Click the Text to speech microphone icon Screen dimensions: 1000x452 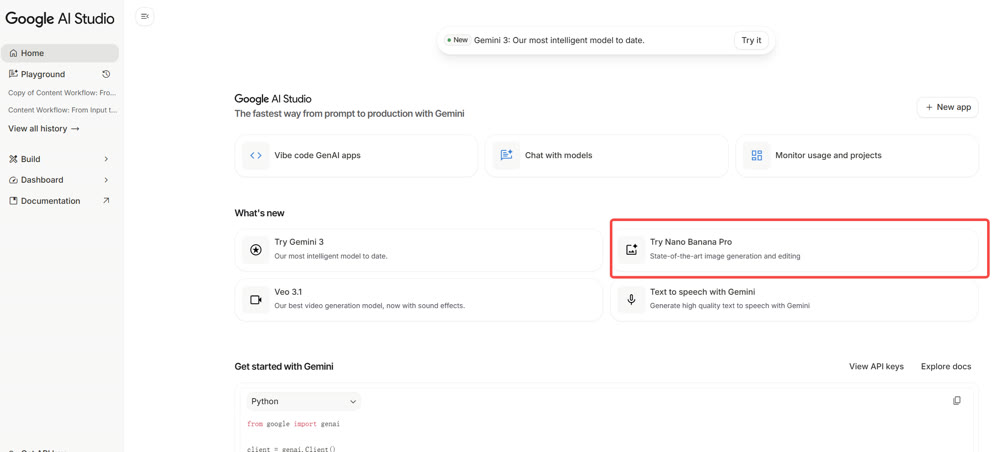click(x=631, y=300)
